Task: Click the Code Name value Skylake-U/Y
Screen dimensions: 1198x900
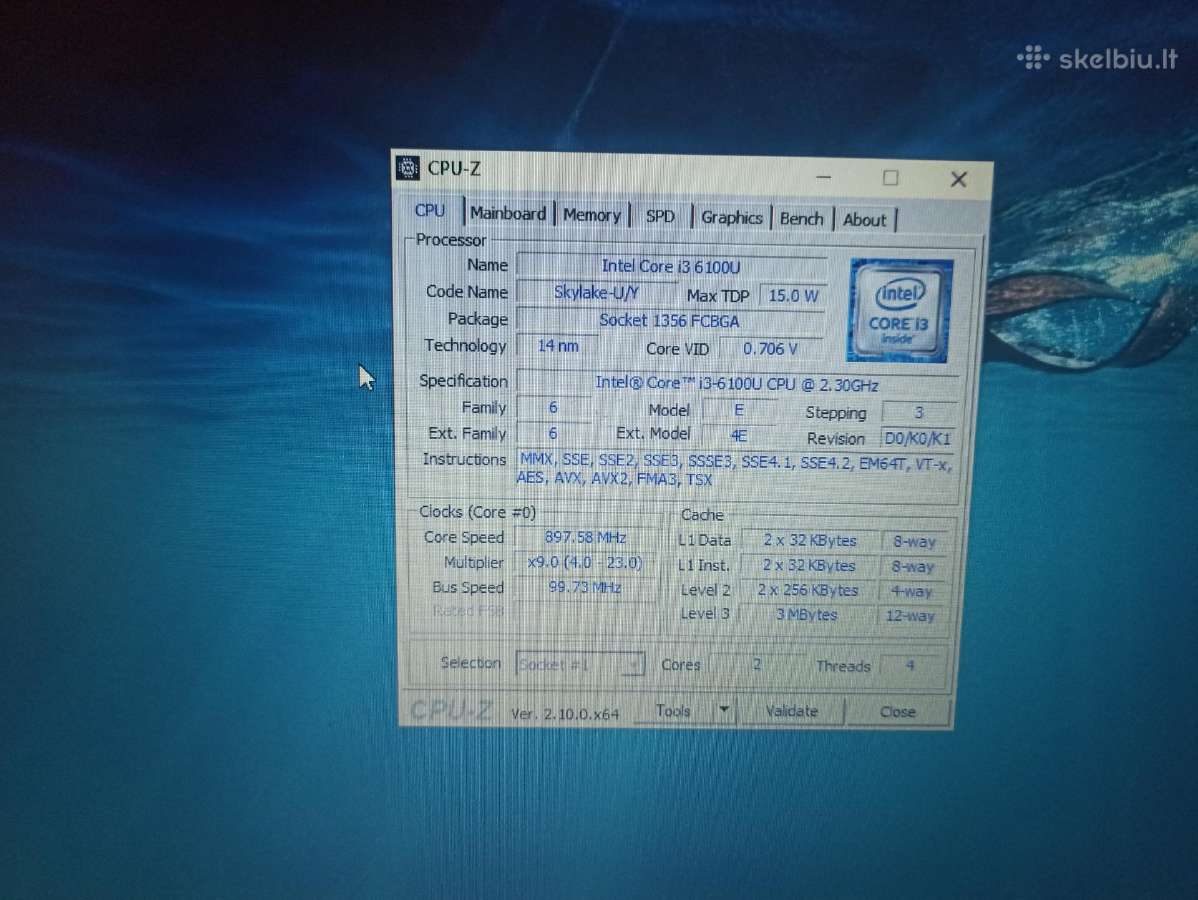Action: click(596, 293)
